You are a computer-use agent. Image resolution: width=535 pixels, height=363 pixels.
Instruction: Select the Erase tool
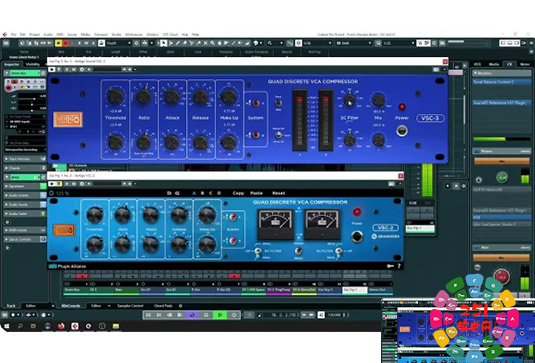pyautogui.click(x=185, y=43)
